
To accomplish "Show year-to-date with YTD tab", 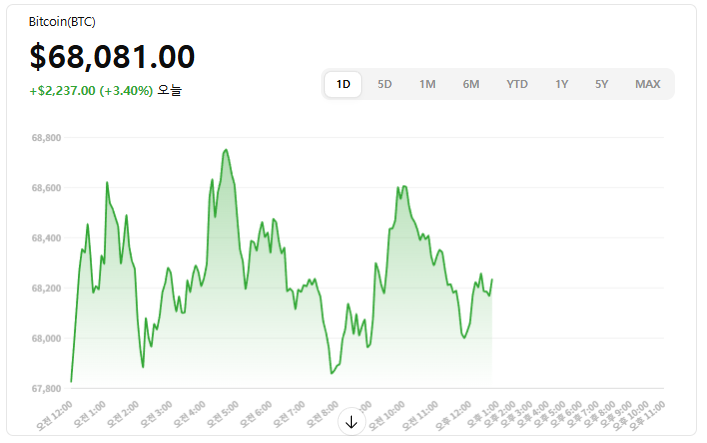I will [517, 84].
